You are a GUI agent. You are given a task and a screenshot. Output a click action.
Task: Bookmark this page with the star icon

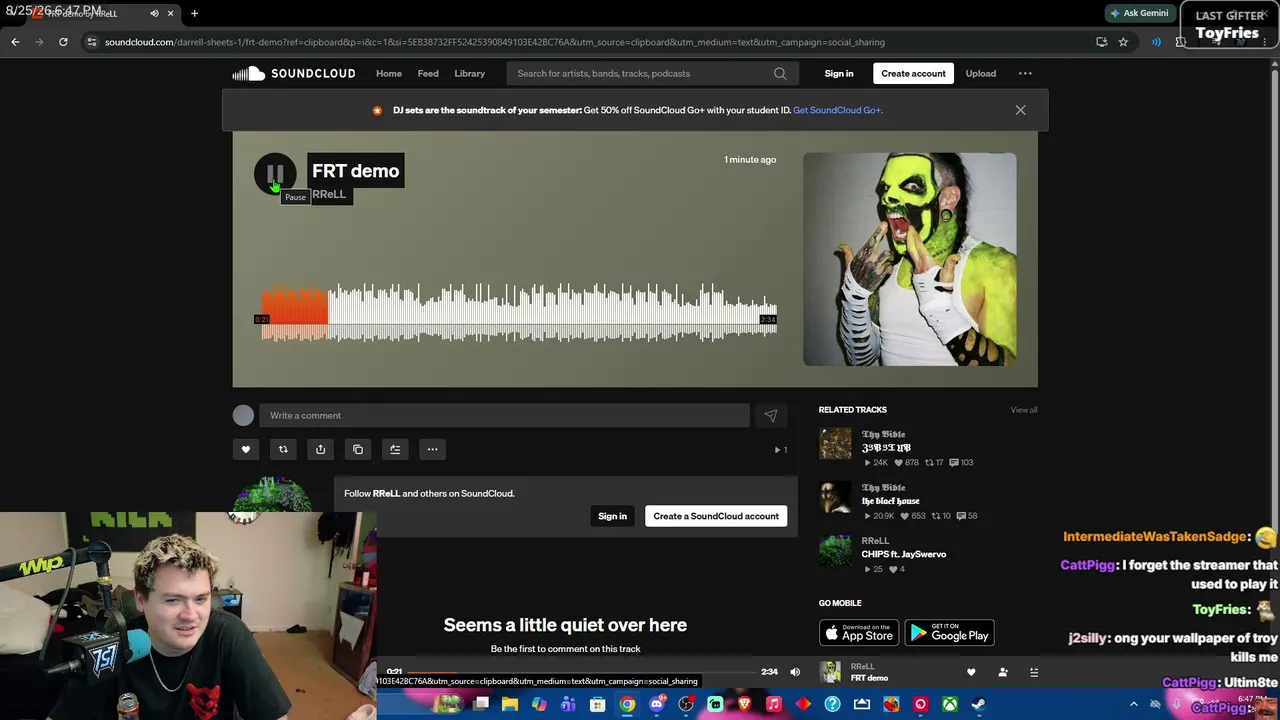1123,42
